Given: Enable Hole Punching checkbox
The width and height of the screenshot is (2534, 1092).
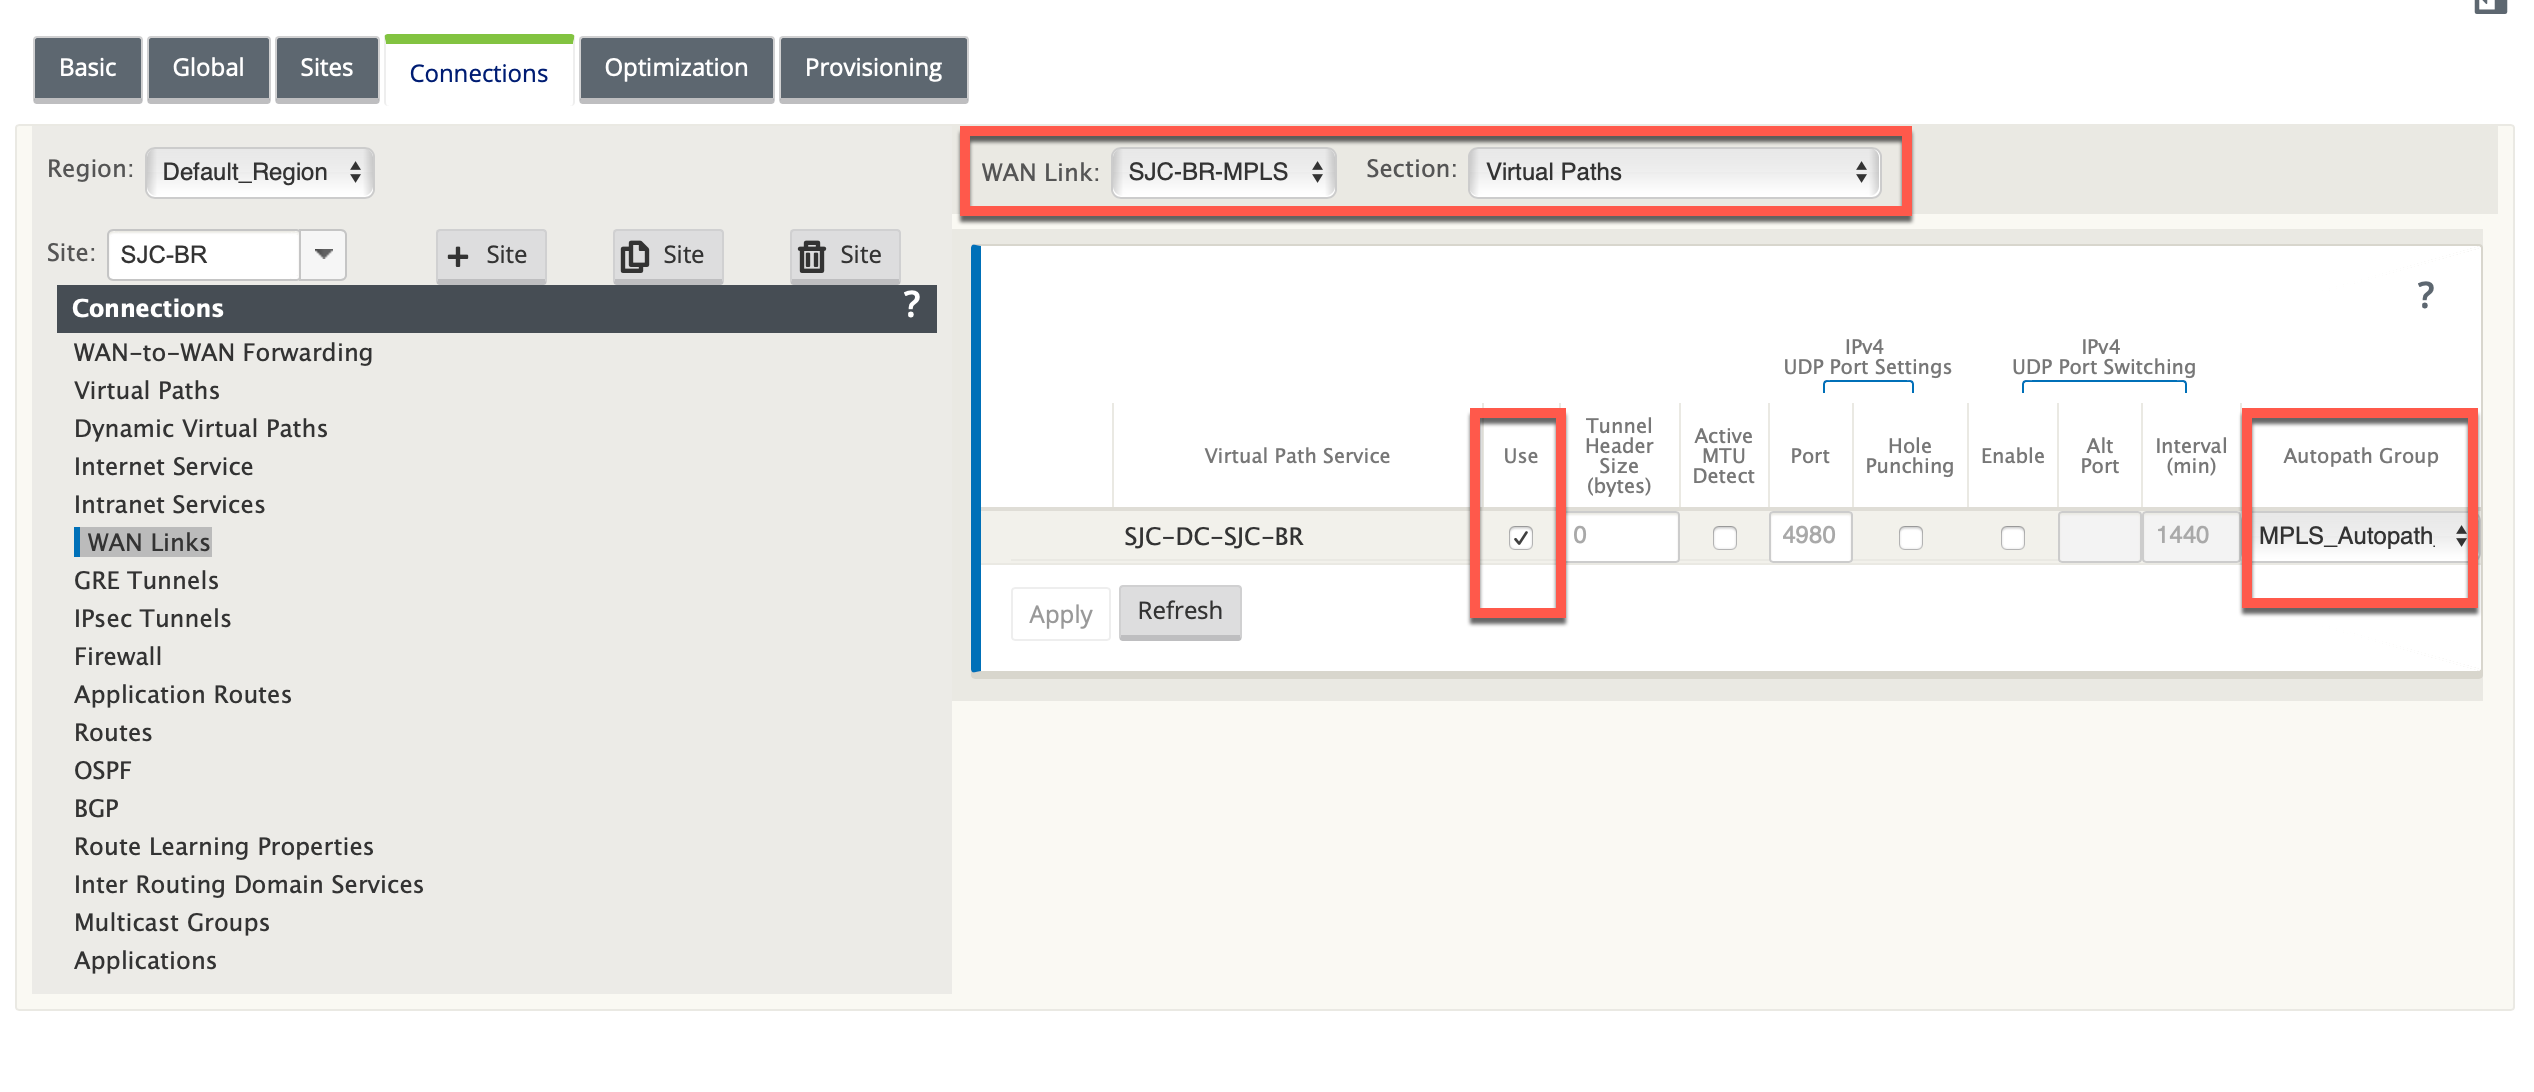Looking at the screenshot, I should 1910,537.
